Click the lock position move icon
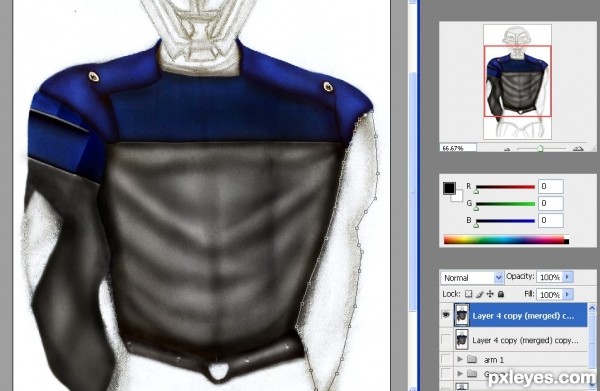600x391 pixels. click(490, 294)
